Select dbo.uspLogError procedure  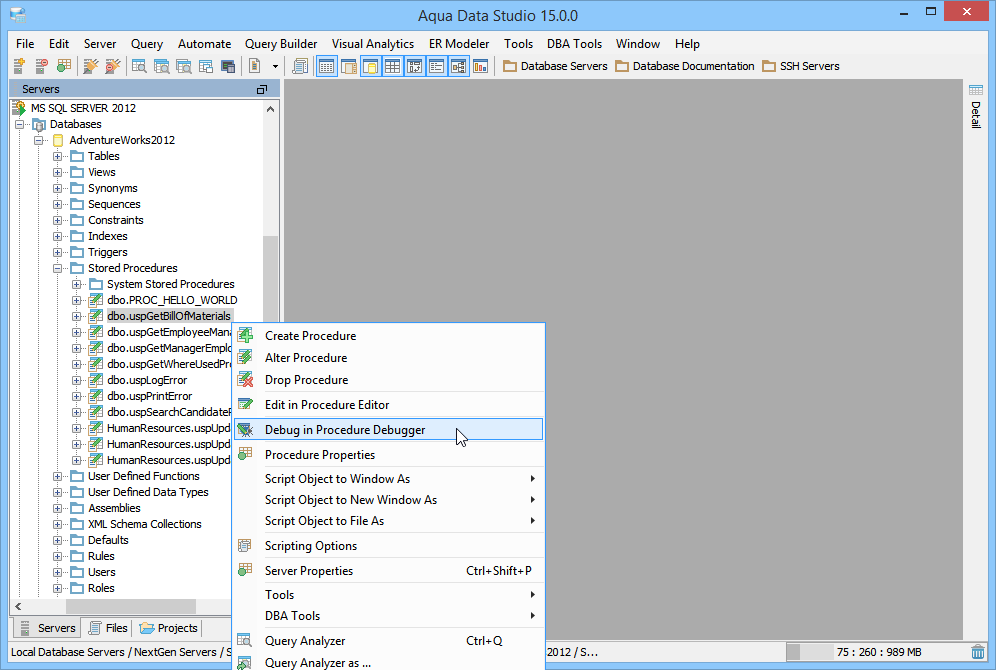147,380
